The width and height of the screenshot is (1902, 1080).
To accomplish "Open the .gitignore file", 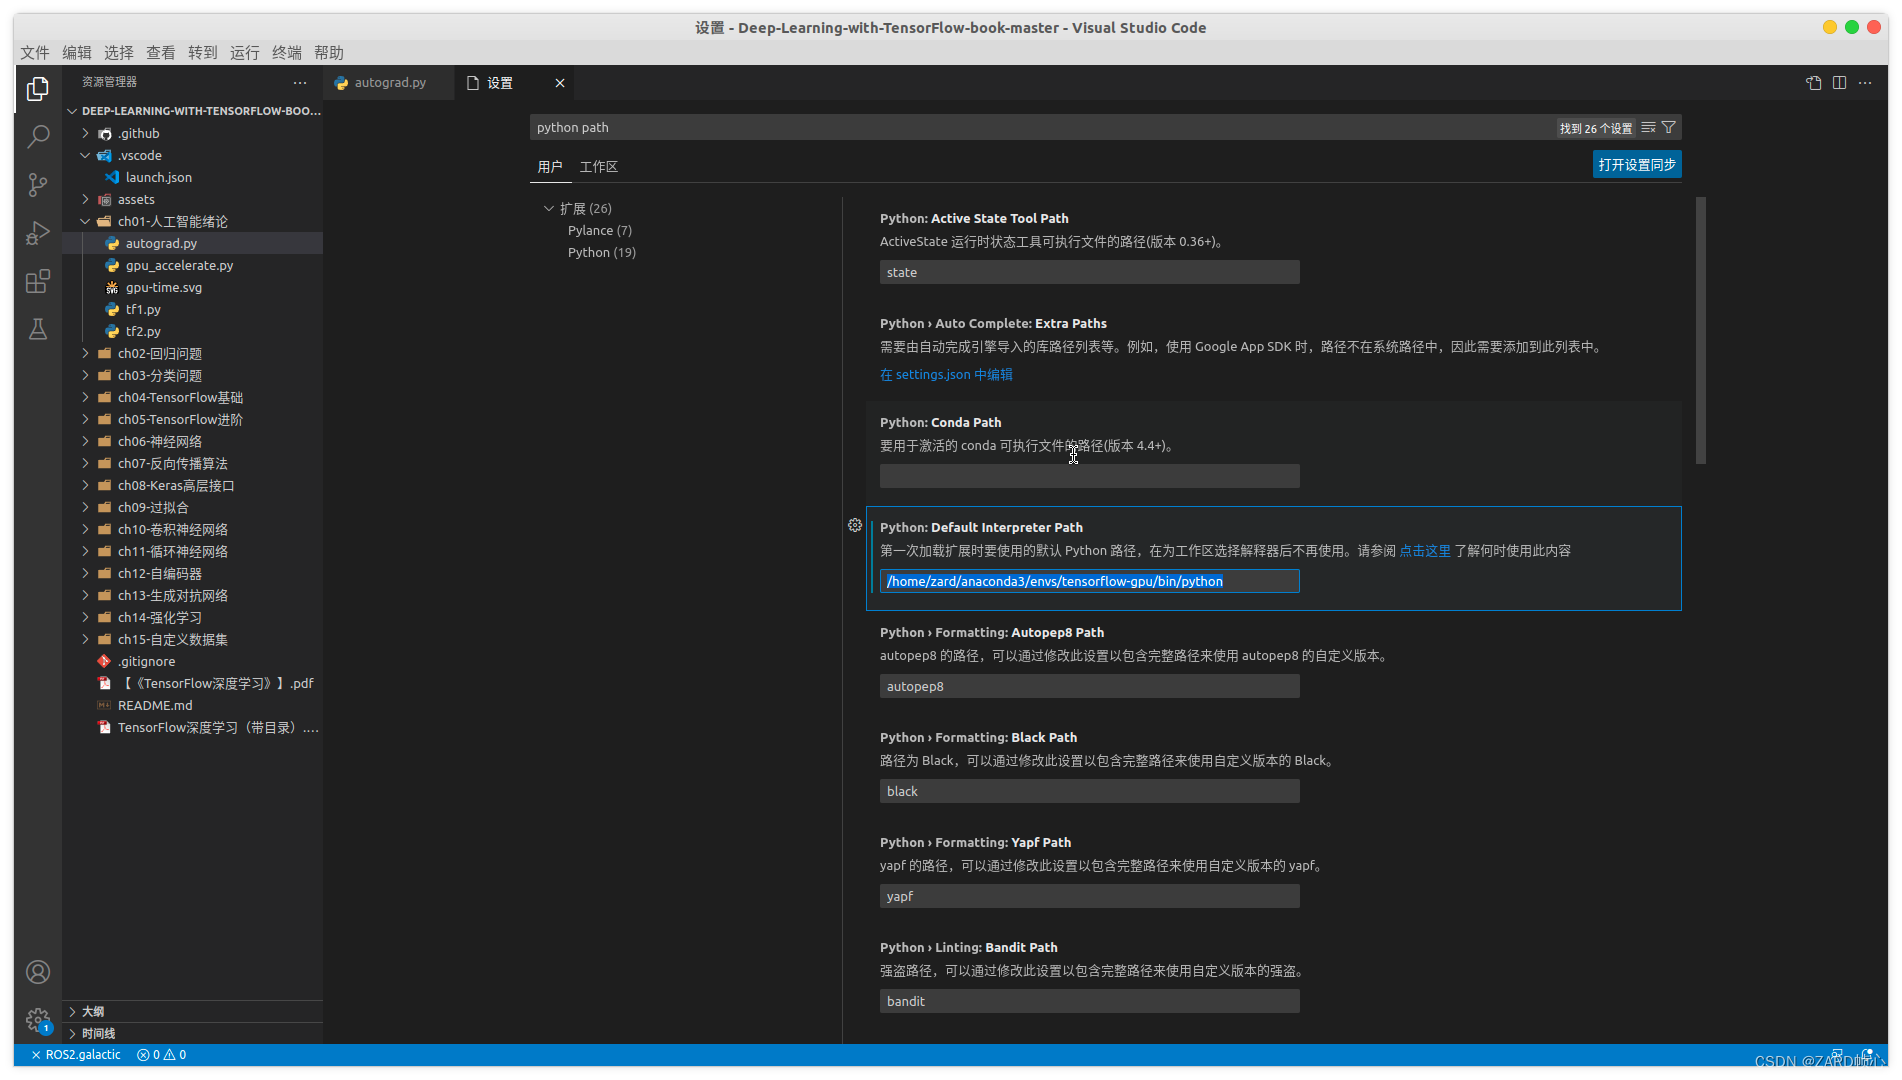I will [146, 661].
